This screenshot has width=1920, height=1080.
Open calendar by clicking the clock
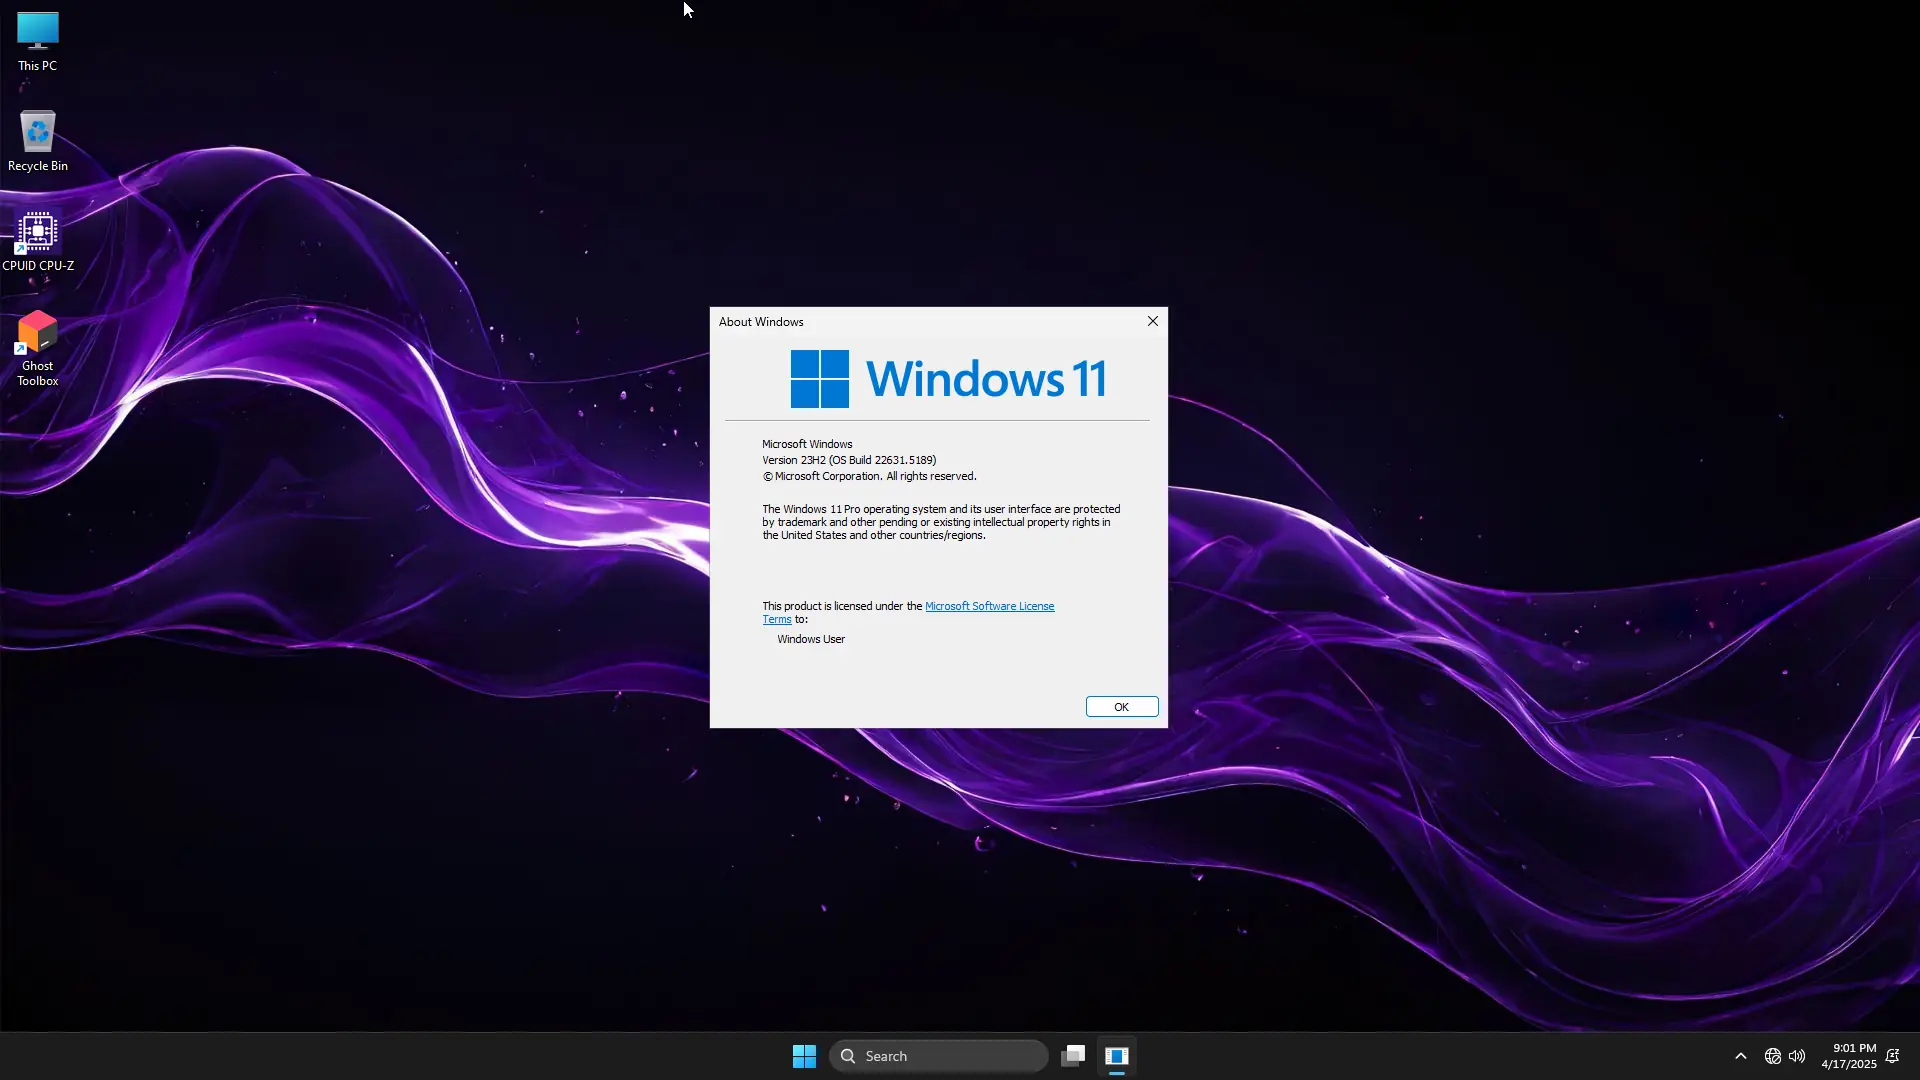pos(1852,1047)
